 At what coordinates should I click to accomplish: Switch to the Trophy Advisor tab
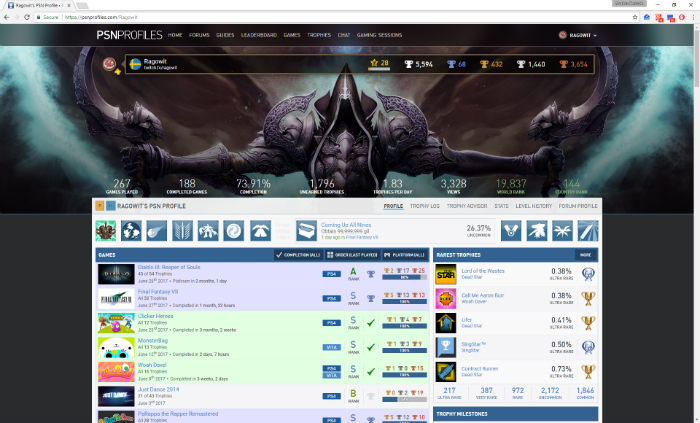pyautogui.click(x=467, y=206)
